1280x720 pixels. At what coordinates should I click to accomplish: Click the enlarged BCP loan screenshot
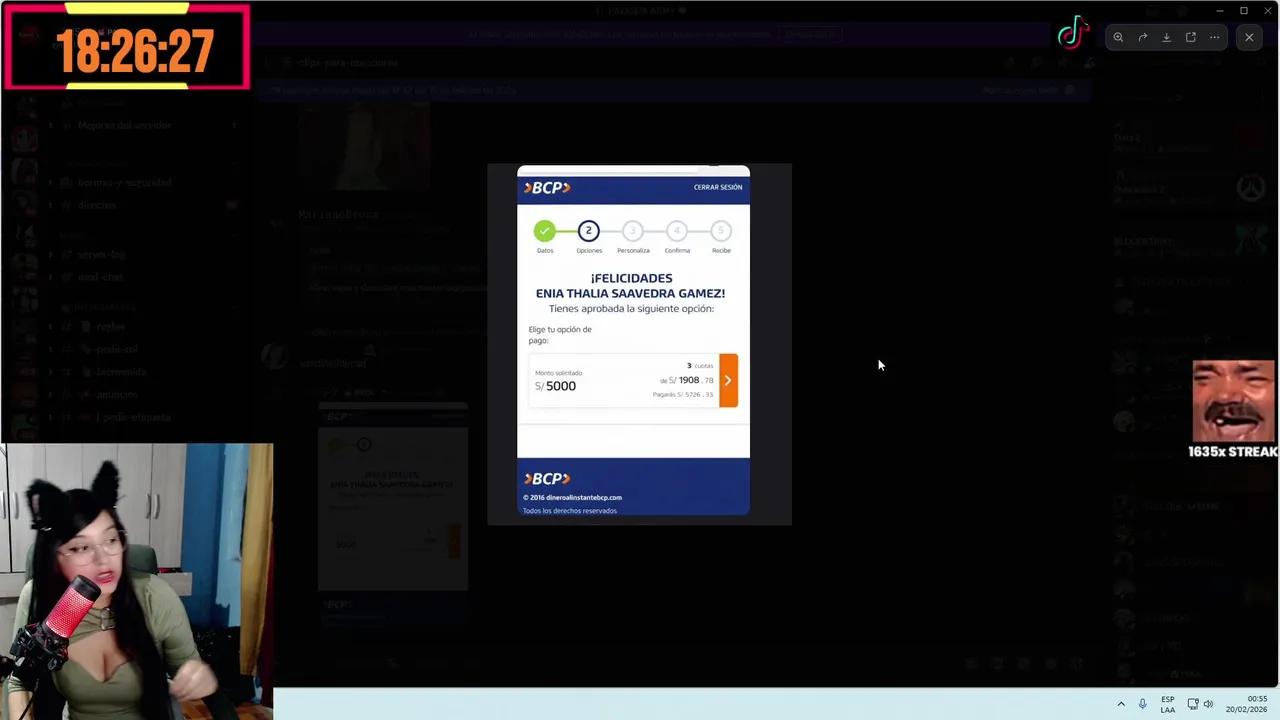pos(639,344)
